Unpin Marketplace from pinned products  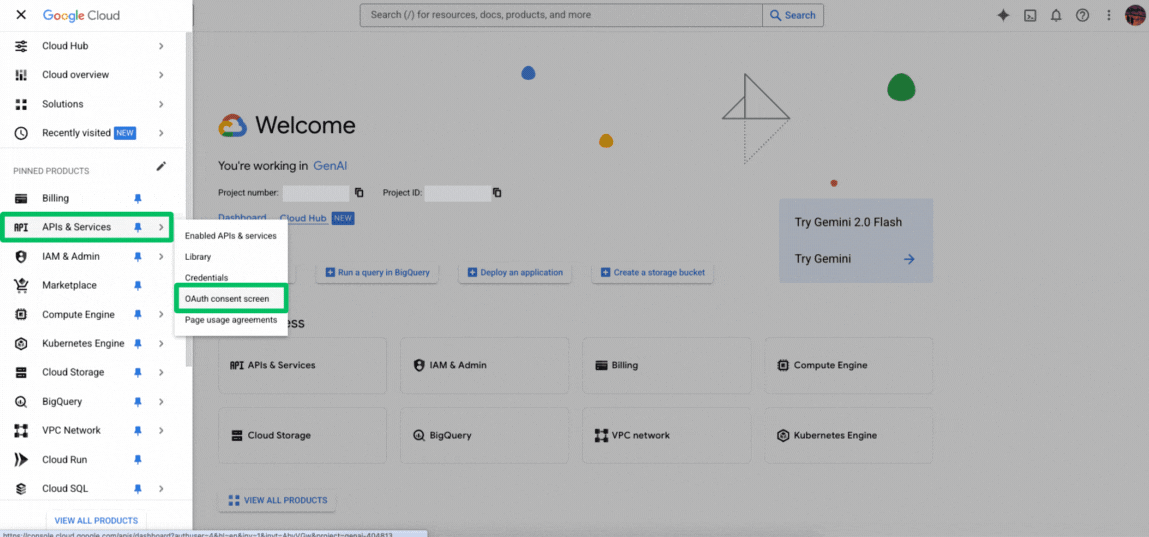coord(138,286)
